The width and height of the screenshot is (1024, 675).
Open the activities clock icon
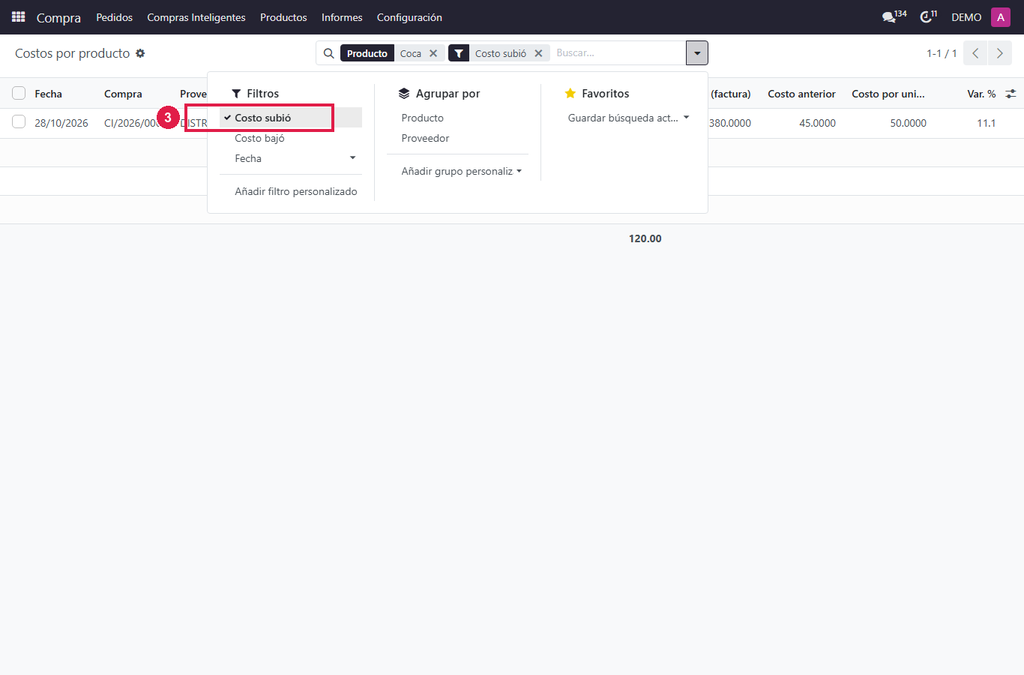pos(928,17)
